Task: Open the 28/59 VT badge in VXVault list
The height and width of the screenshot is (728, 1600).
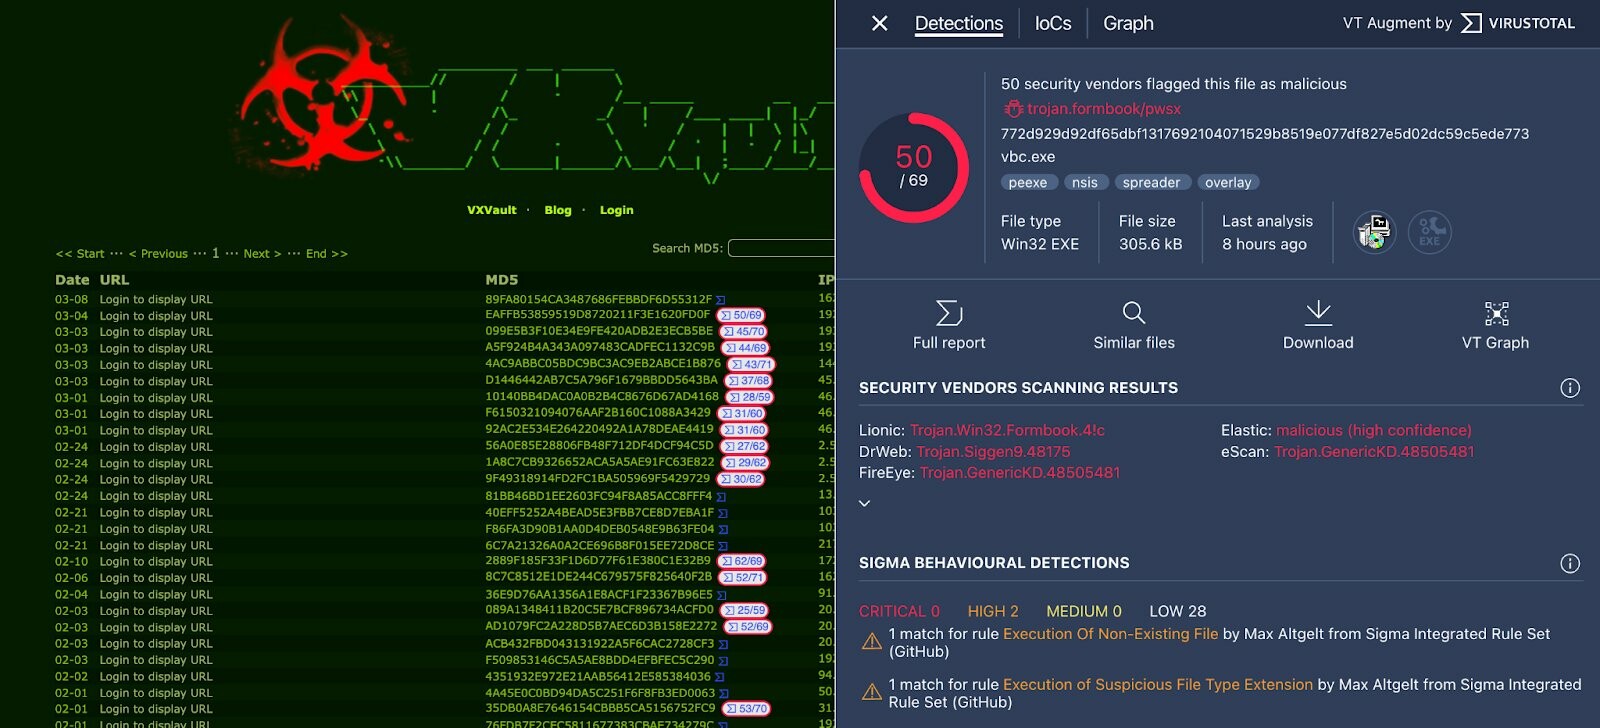Action: (x=750, y=397)
